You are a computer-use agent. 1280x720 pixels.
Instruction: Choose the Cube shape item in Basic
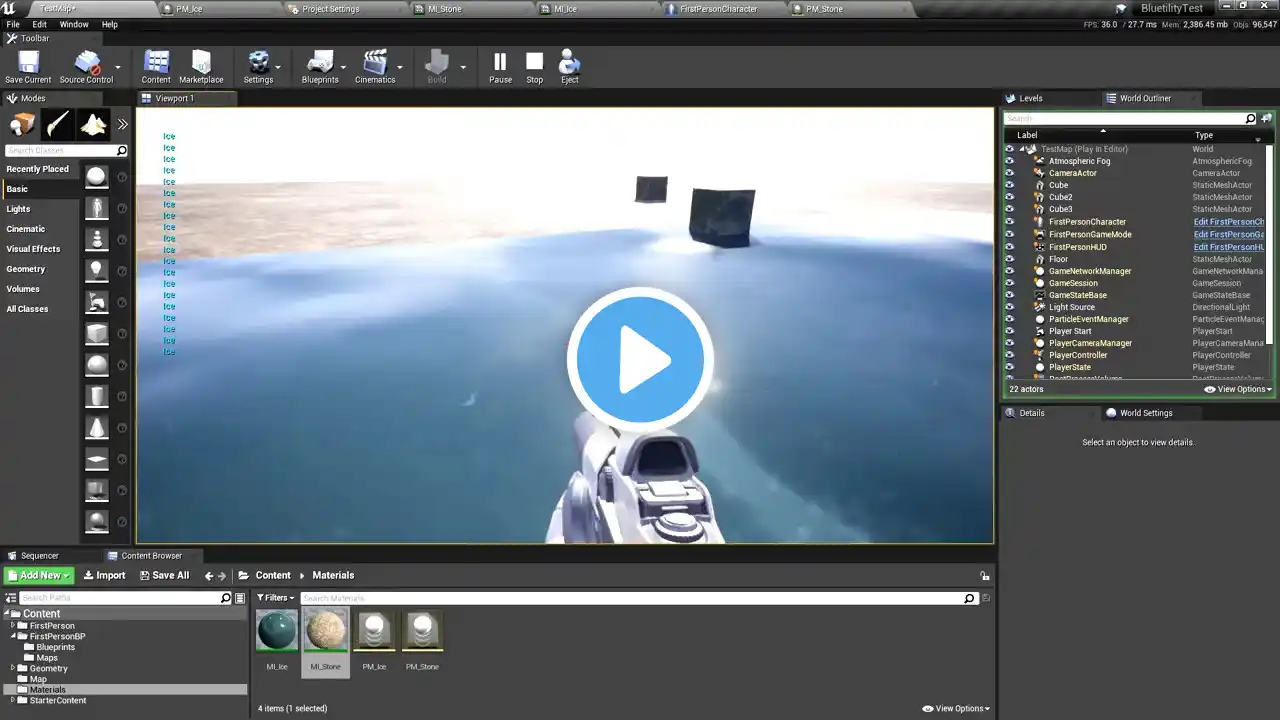tap(97, 334)
